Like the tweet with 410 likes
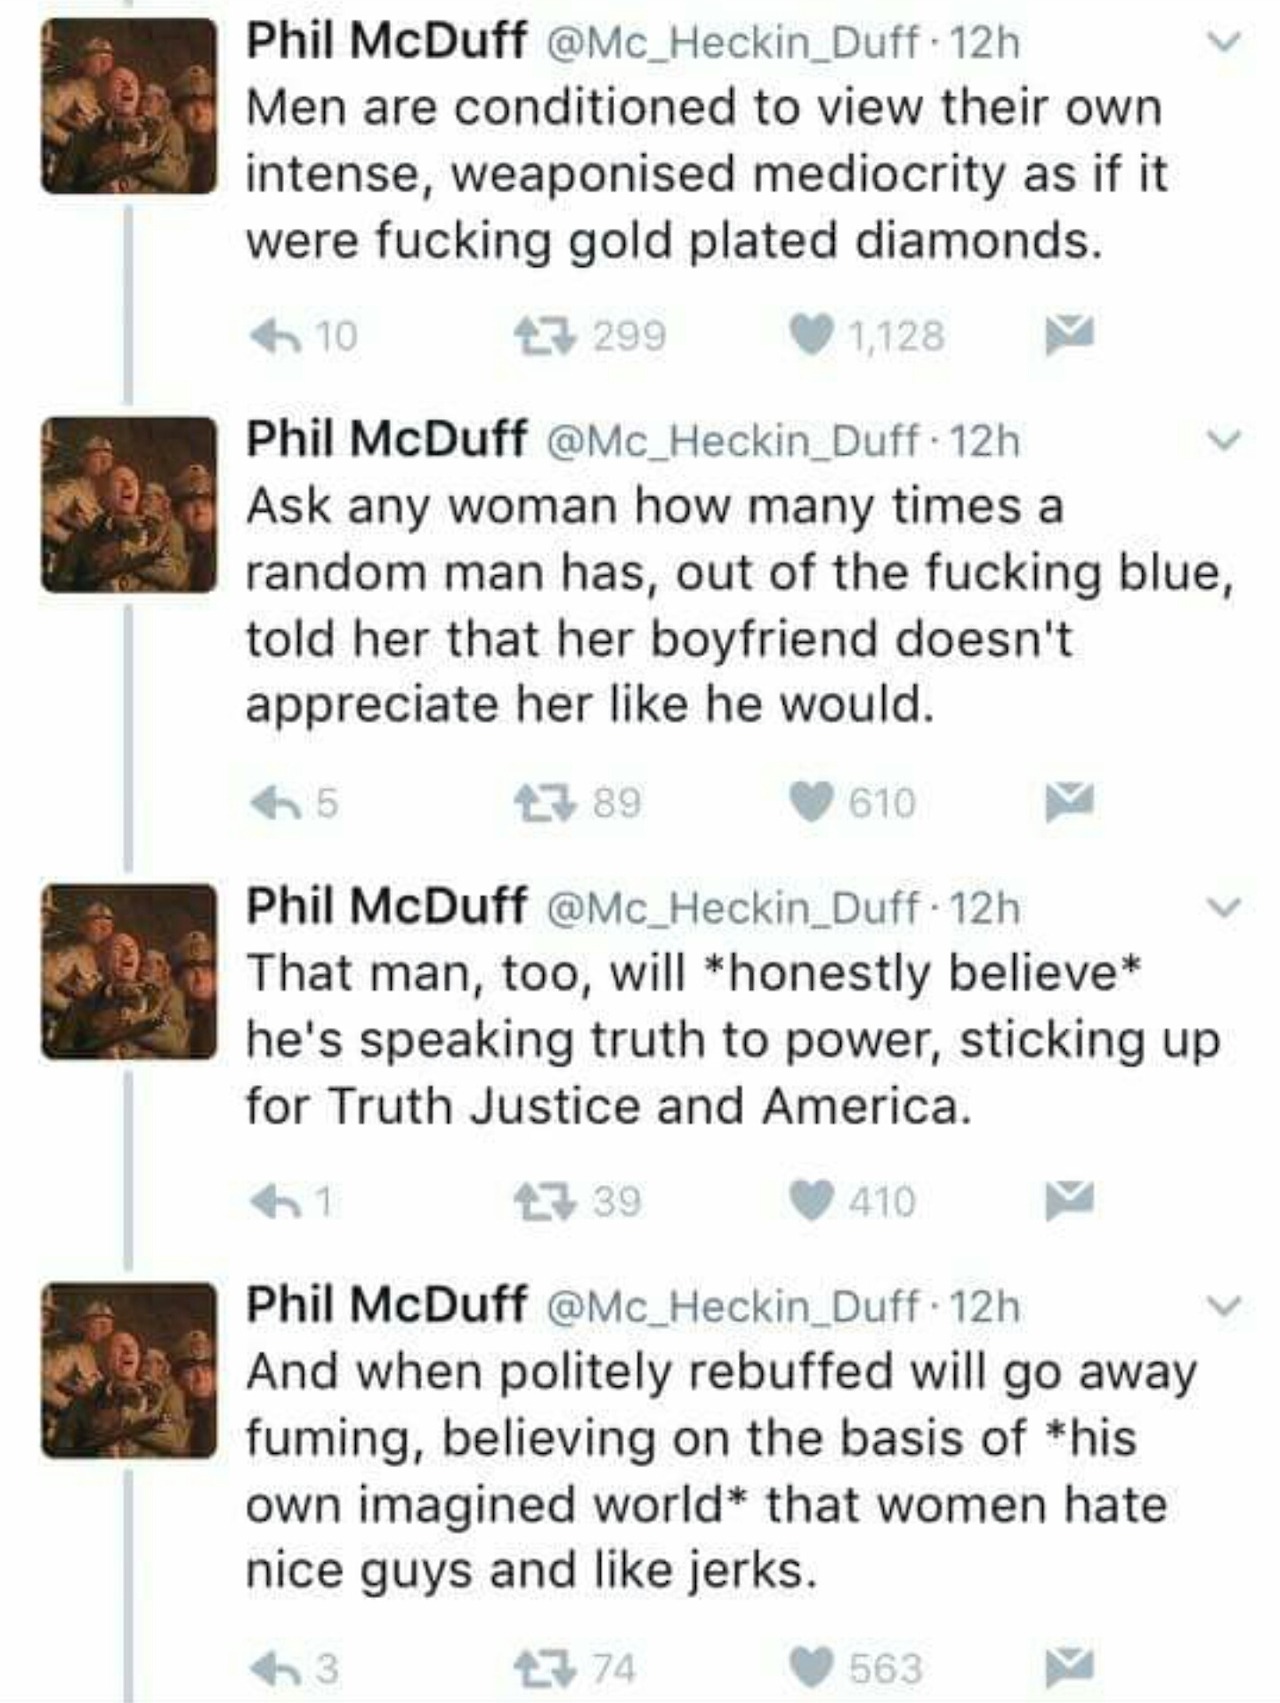Viewport: 1280px width, 1703px height. click(812, 1200)
